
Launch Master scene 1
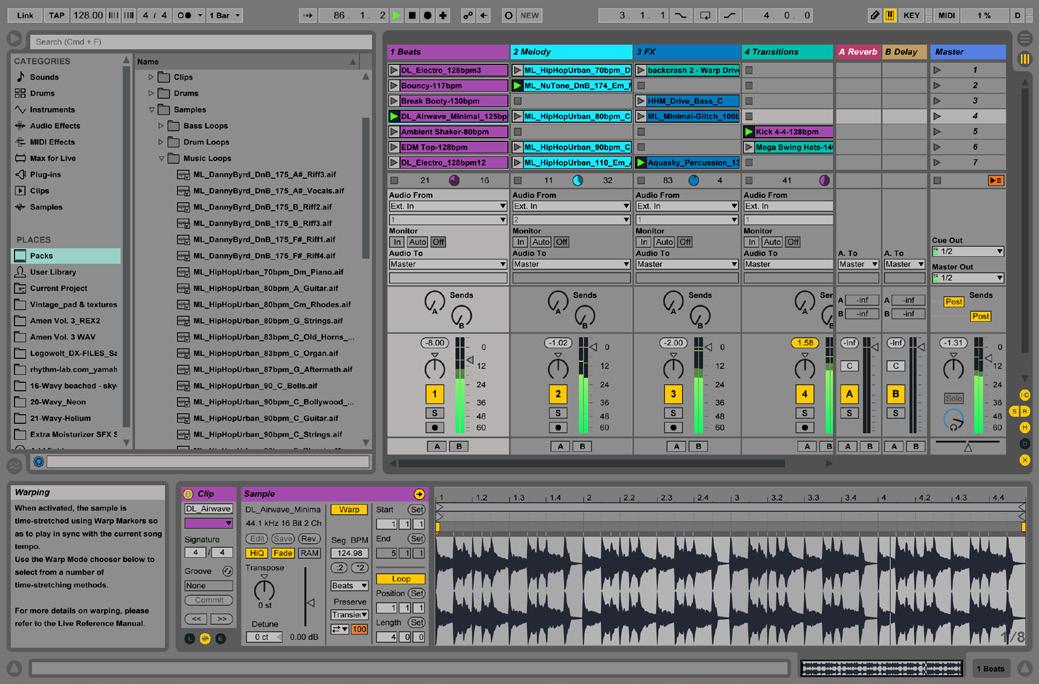[937, 71]
